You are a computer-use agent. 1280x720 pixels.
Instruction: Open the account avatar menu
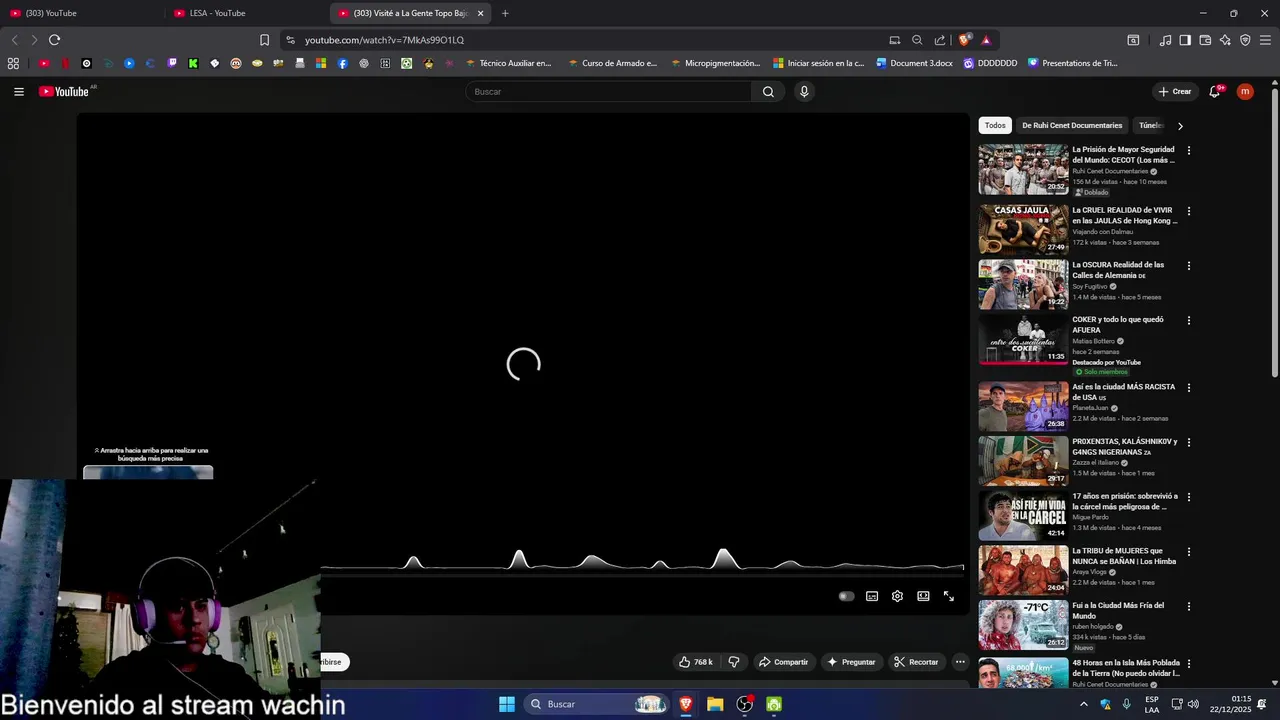click(1245, 91)
